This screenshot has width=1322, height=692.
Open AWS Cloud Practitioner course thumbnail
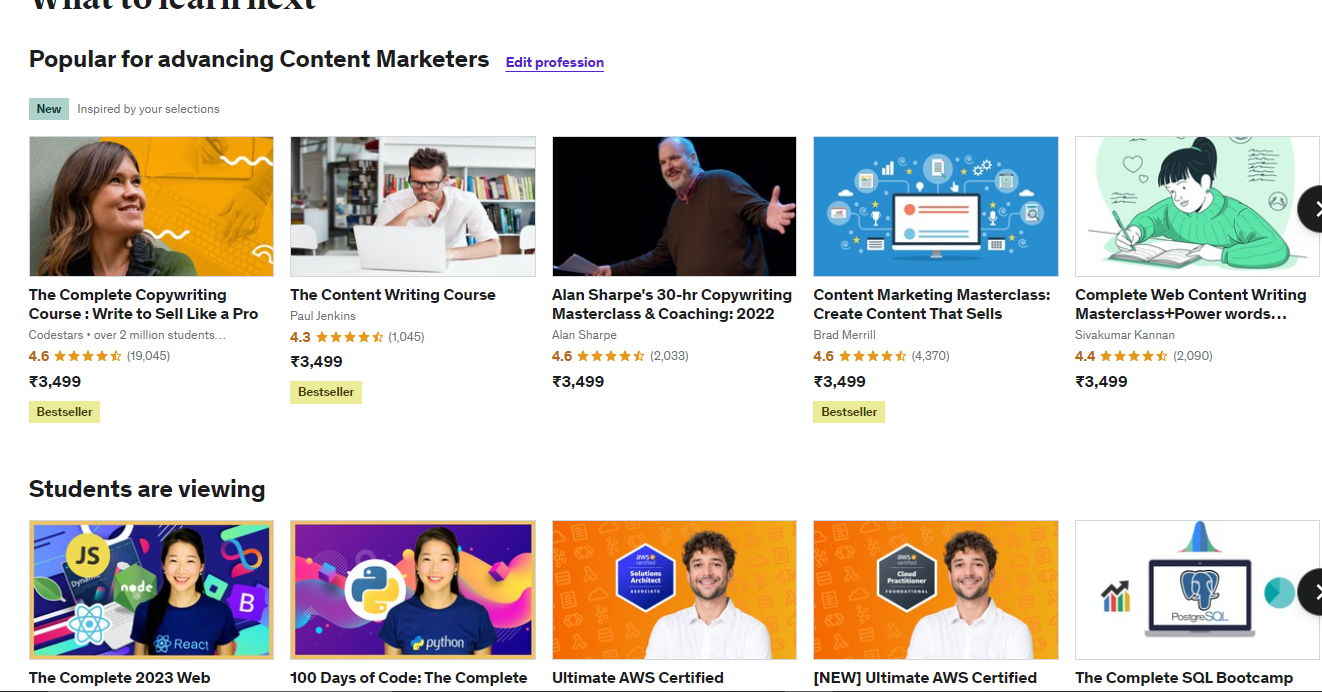[936, 590]
